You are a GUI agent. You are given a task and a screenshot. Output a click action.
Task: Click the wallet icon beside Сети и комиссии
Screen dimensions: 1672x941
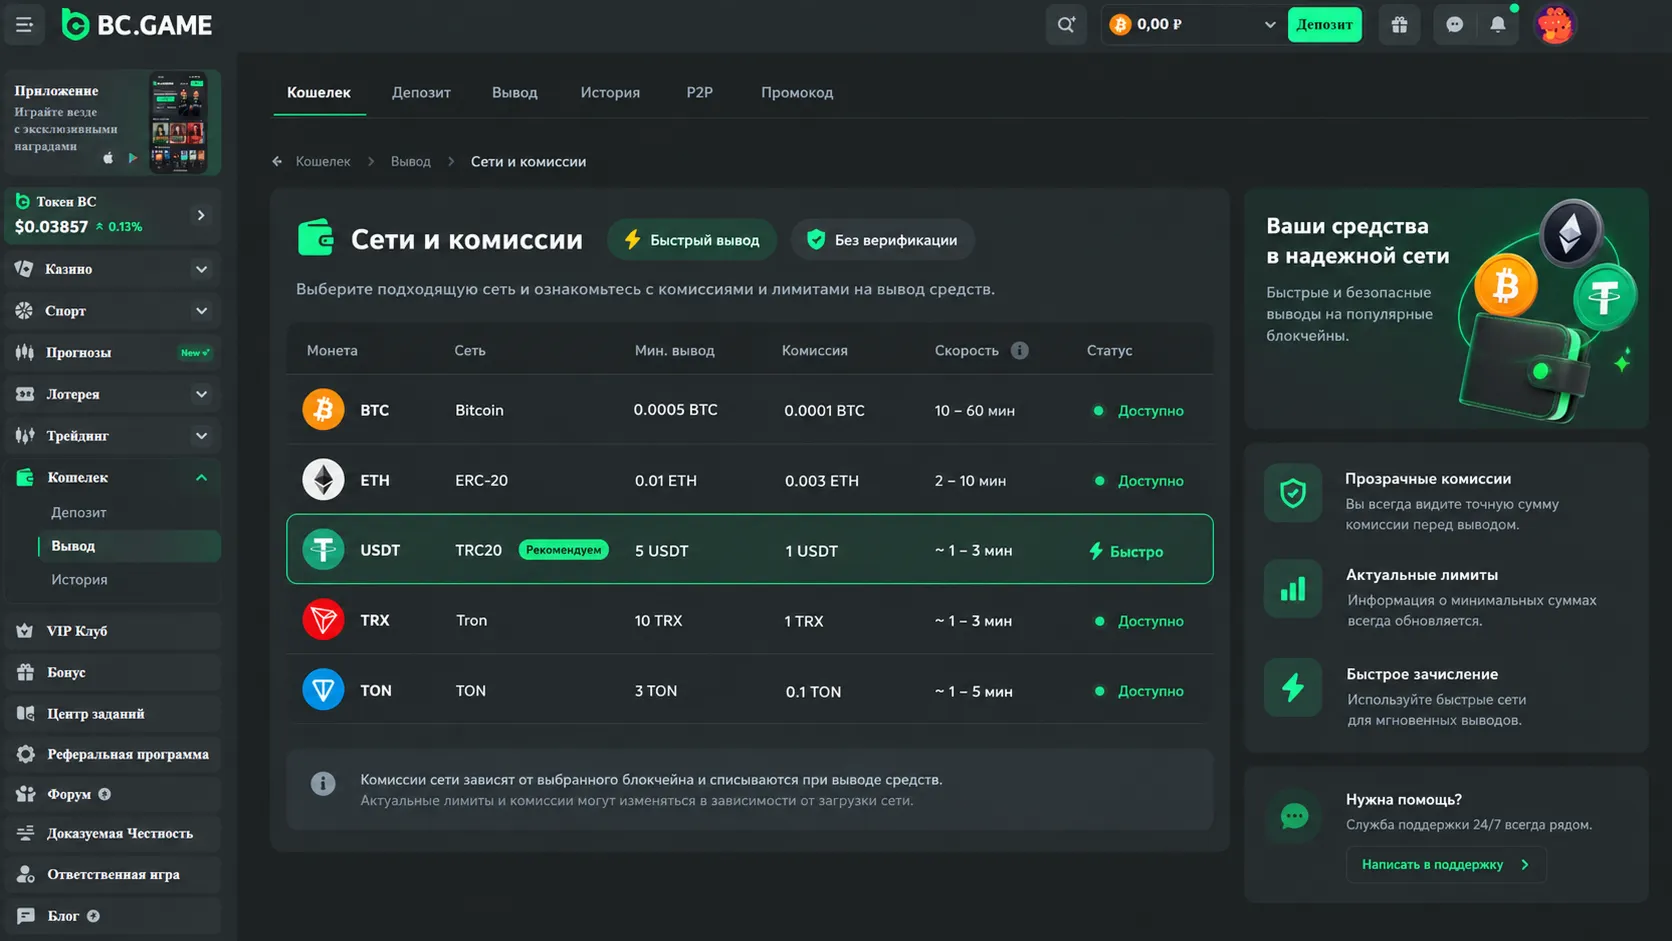point(316,239)
